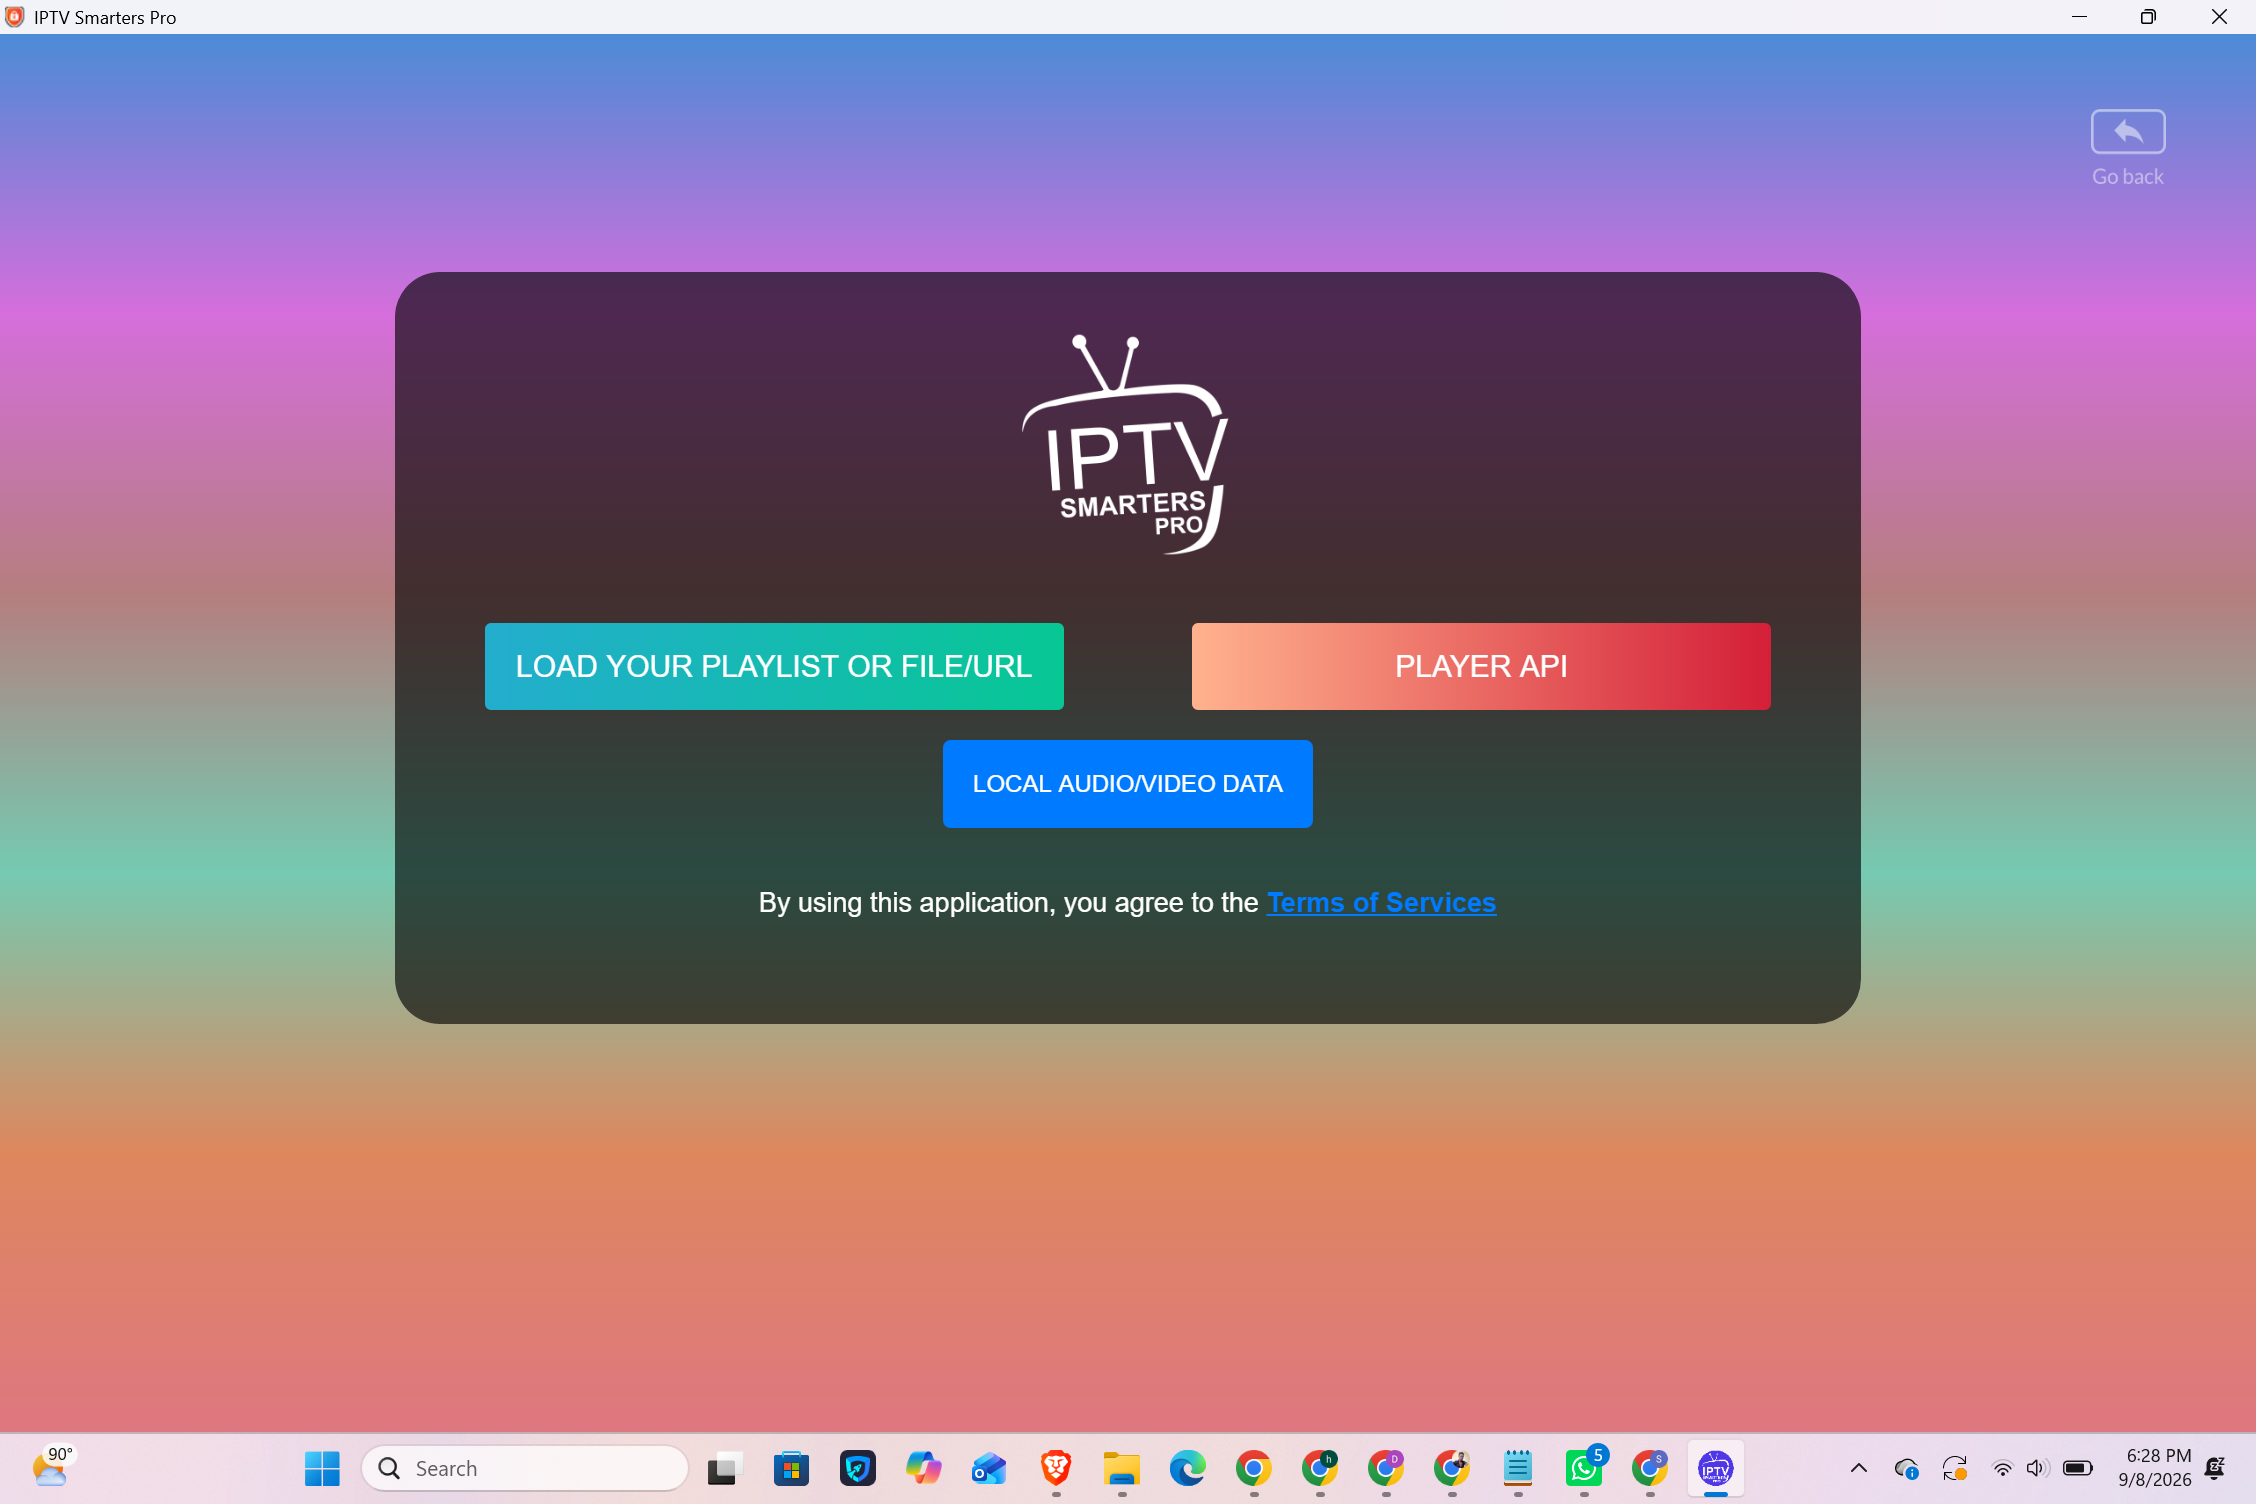The width and height of the screenshot is (2256, 1504).
Task: Open the dark shield rocket app icon
Action: click(x=857, y=1468)
